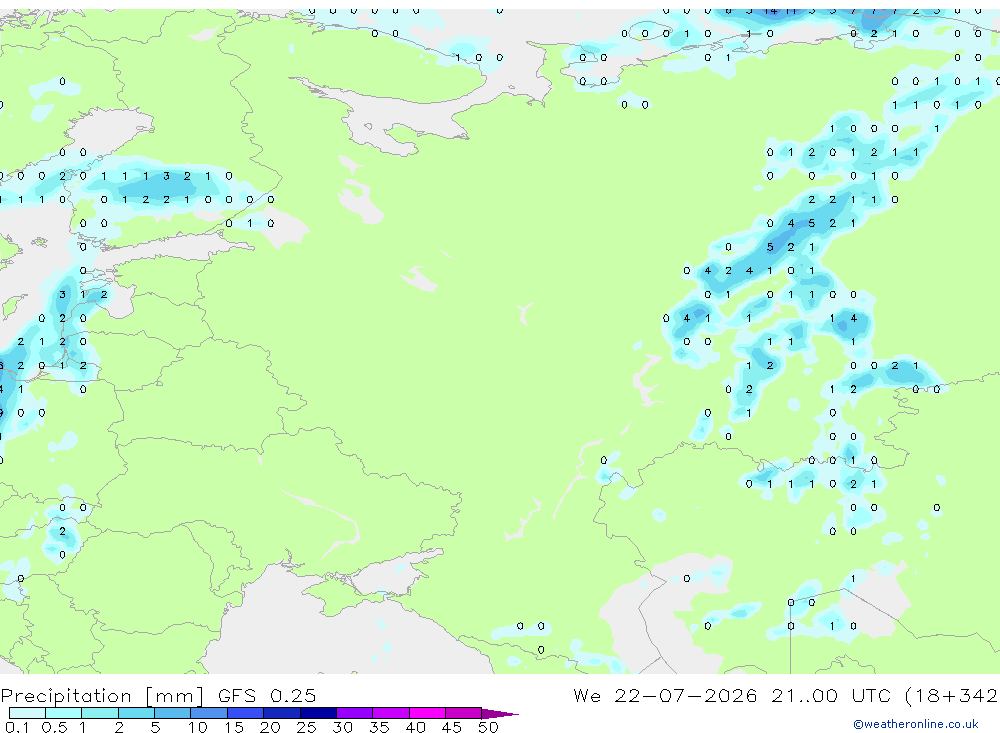The width and height of the screenshot is (1000, 733).
Task: Click the 'GFS 0.25' model label
Action: click(267, 695)
